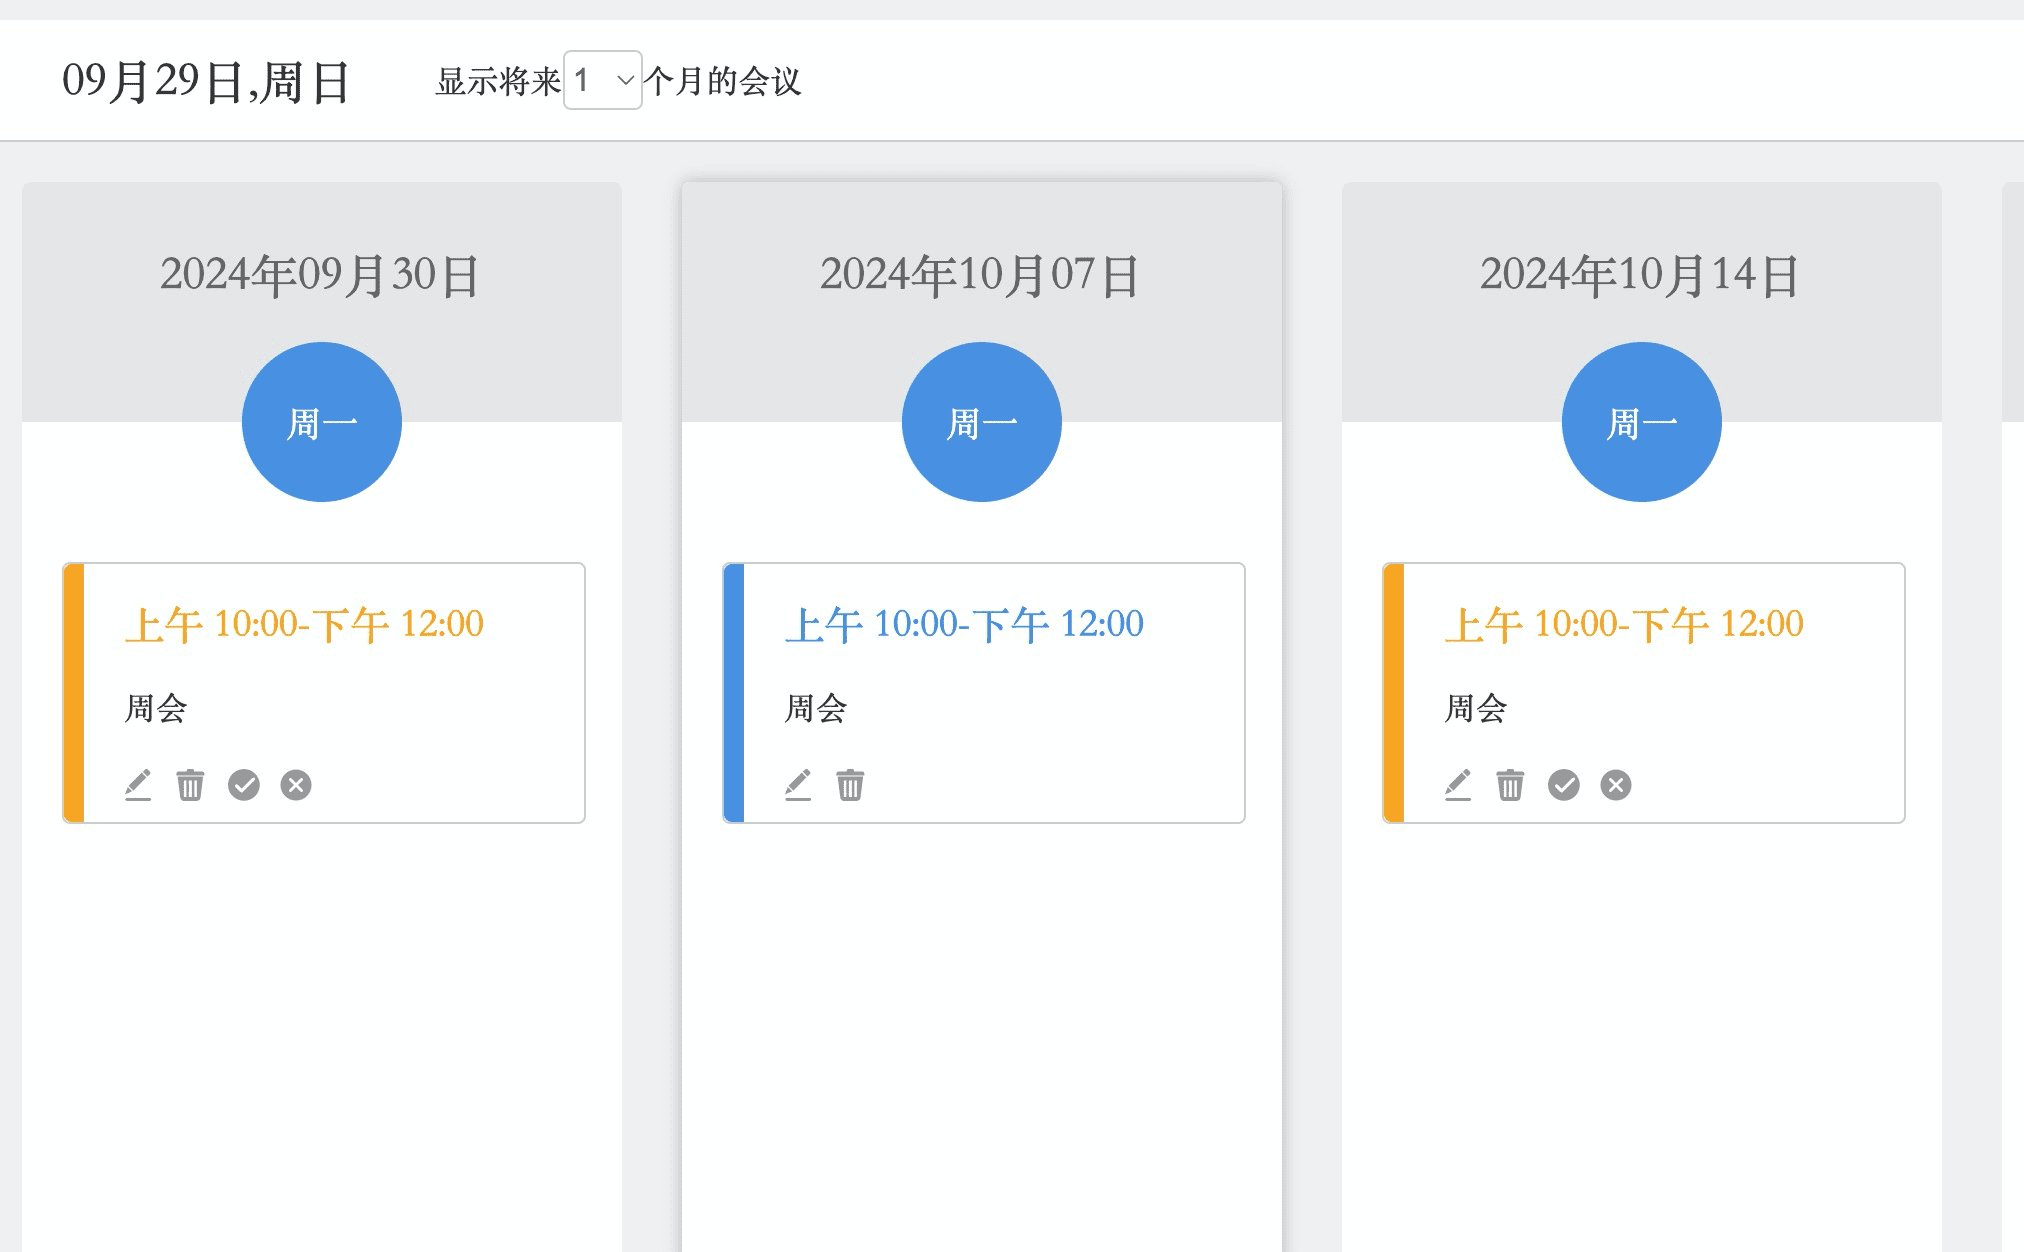Edit the 10月07日 周会 meeting
2024x1252 pixels.
[798, 785]
